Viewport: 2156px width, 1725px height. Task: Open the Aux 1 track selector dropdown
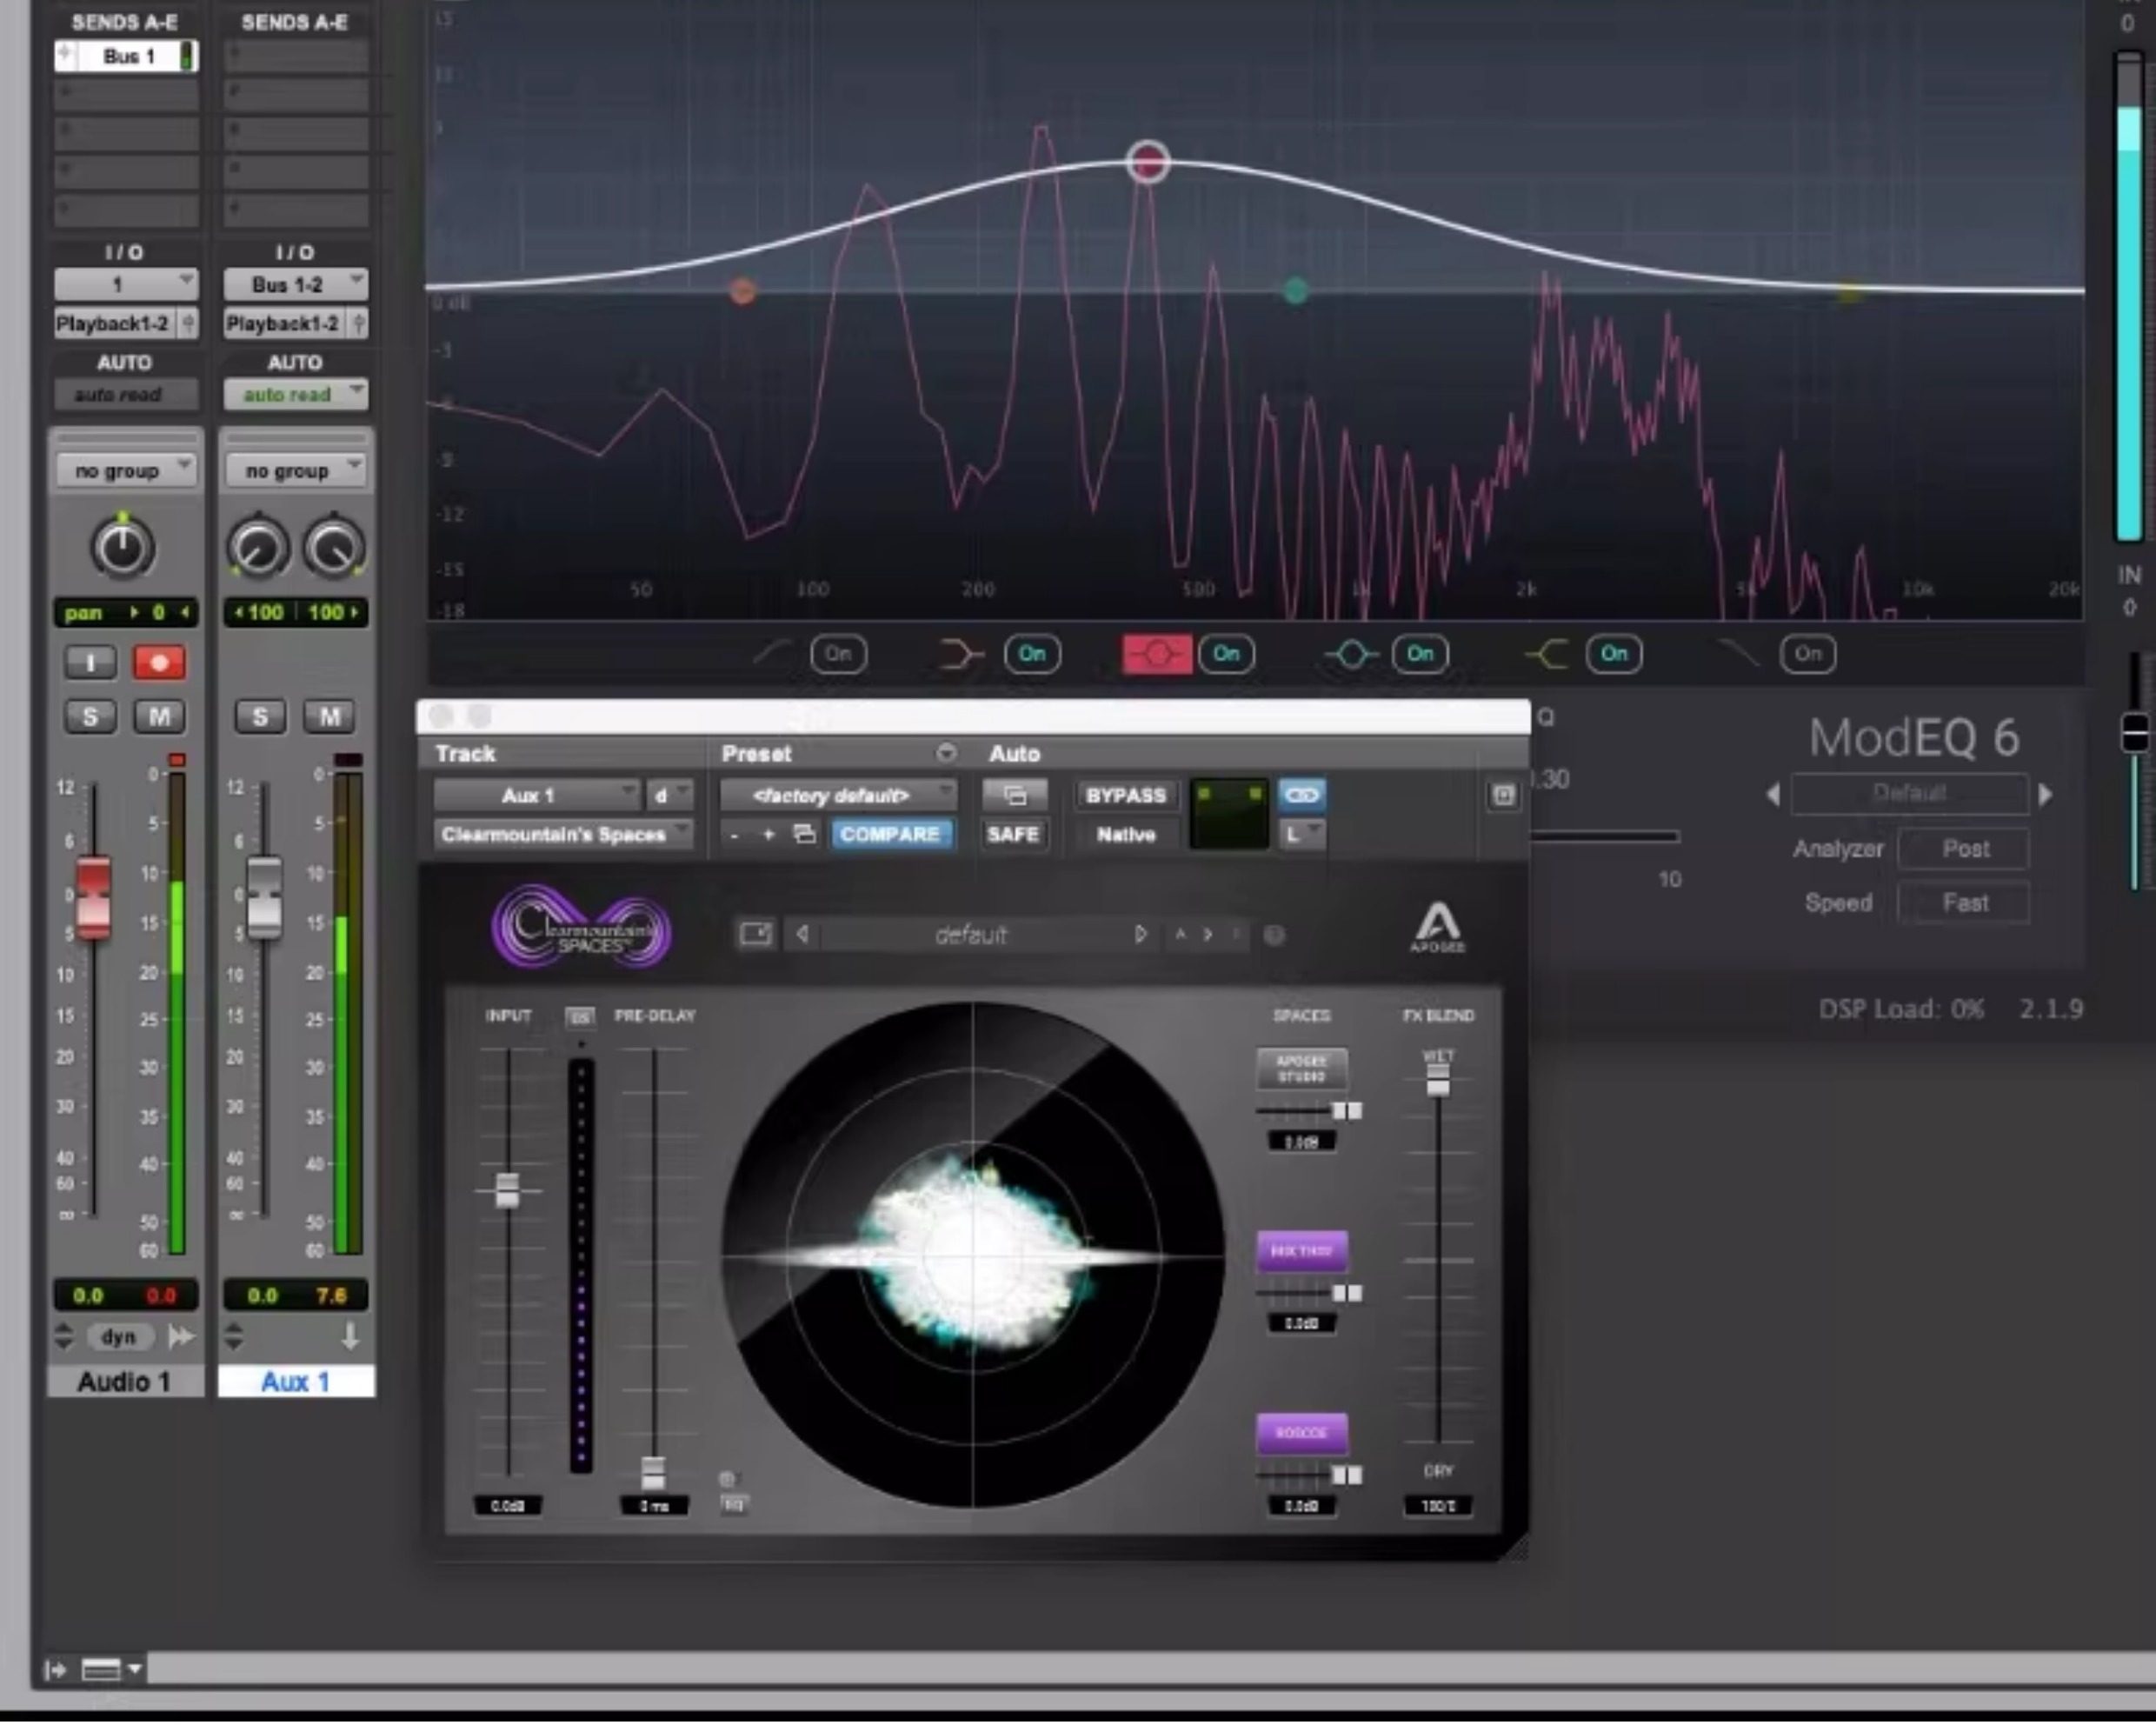tap(536, 795)
